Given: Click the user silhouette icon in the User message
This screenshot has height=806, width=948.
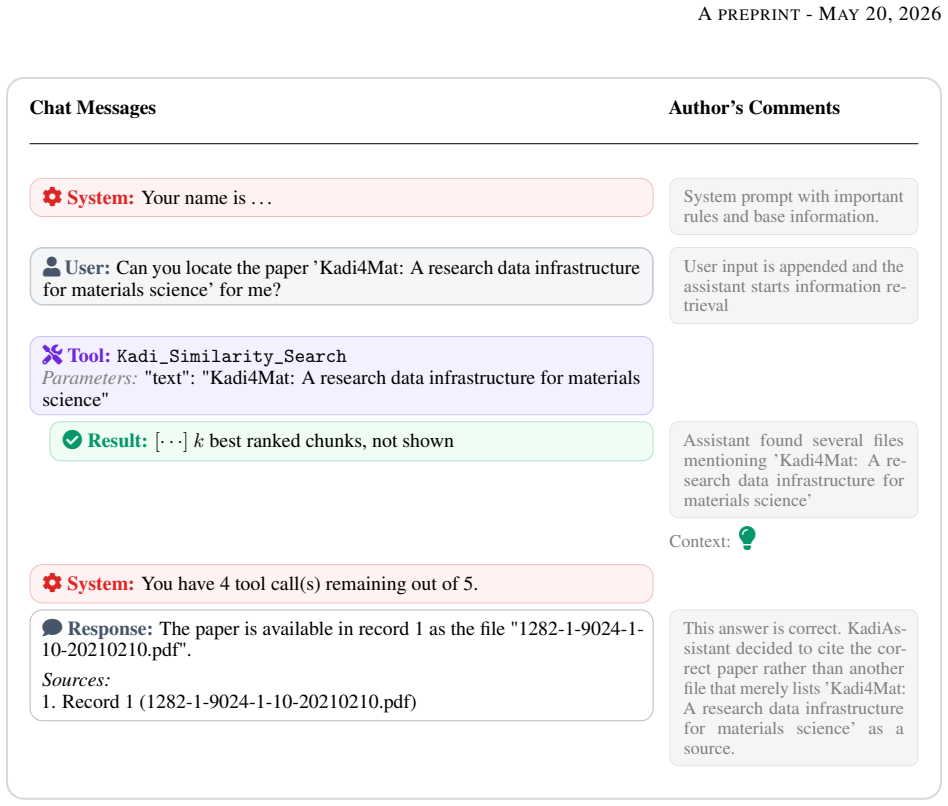Looking at the screenshot, I should click(x=51, y=267).
